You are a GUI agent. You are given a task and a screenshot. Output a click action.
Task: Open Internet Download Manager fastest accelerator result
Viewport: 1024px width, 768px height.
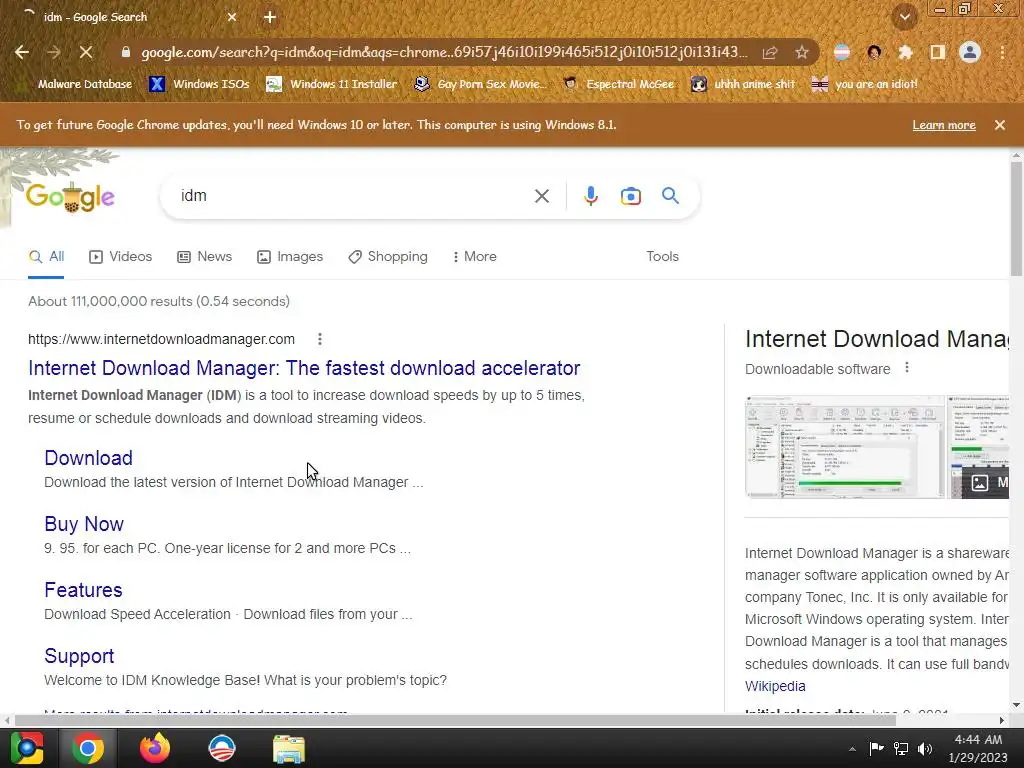pos(304,368)
